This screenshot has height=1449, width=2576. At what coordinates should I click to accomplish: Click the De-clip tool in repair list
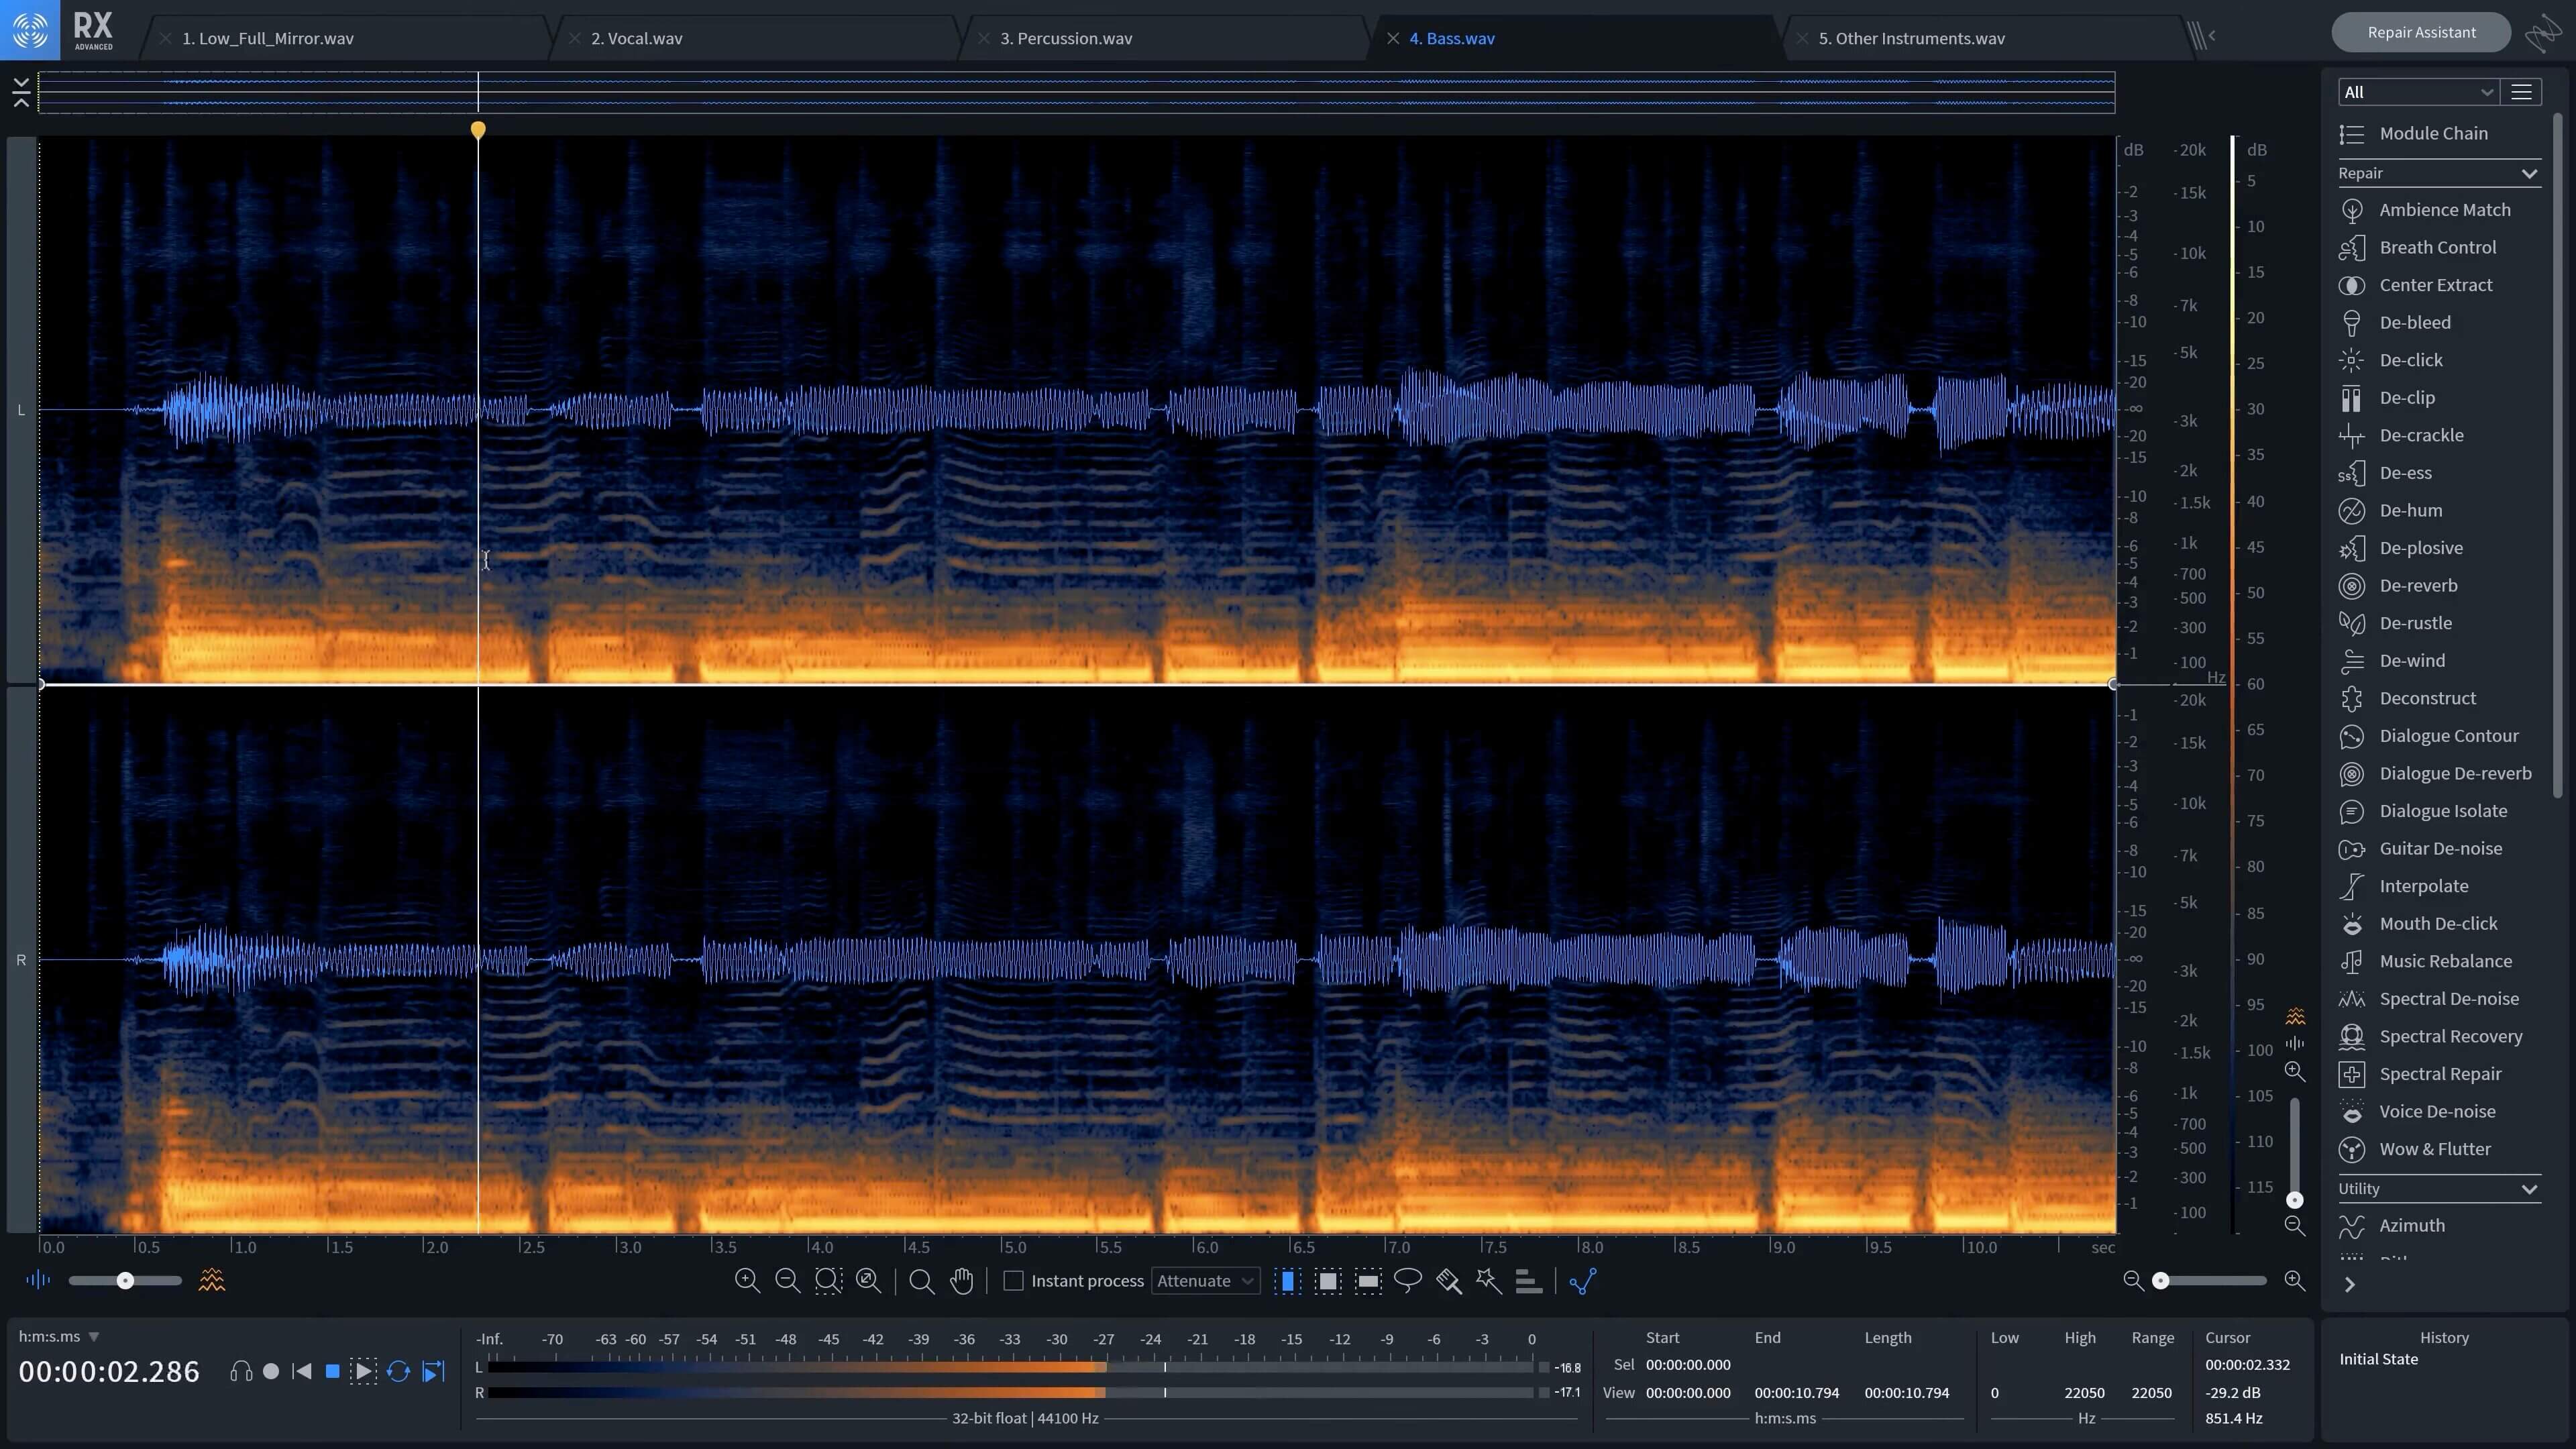click(x=2410, y=396)
